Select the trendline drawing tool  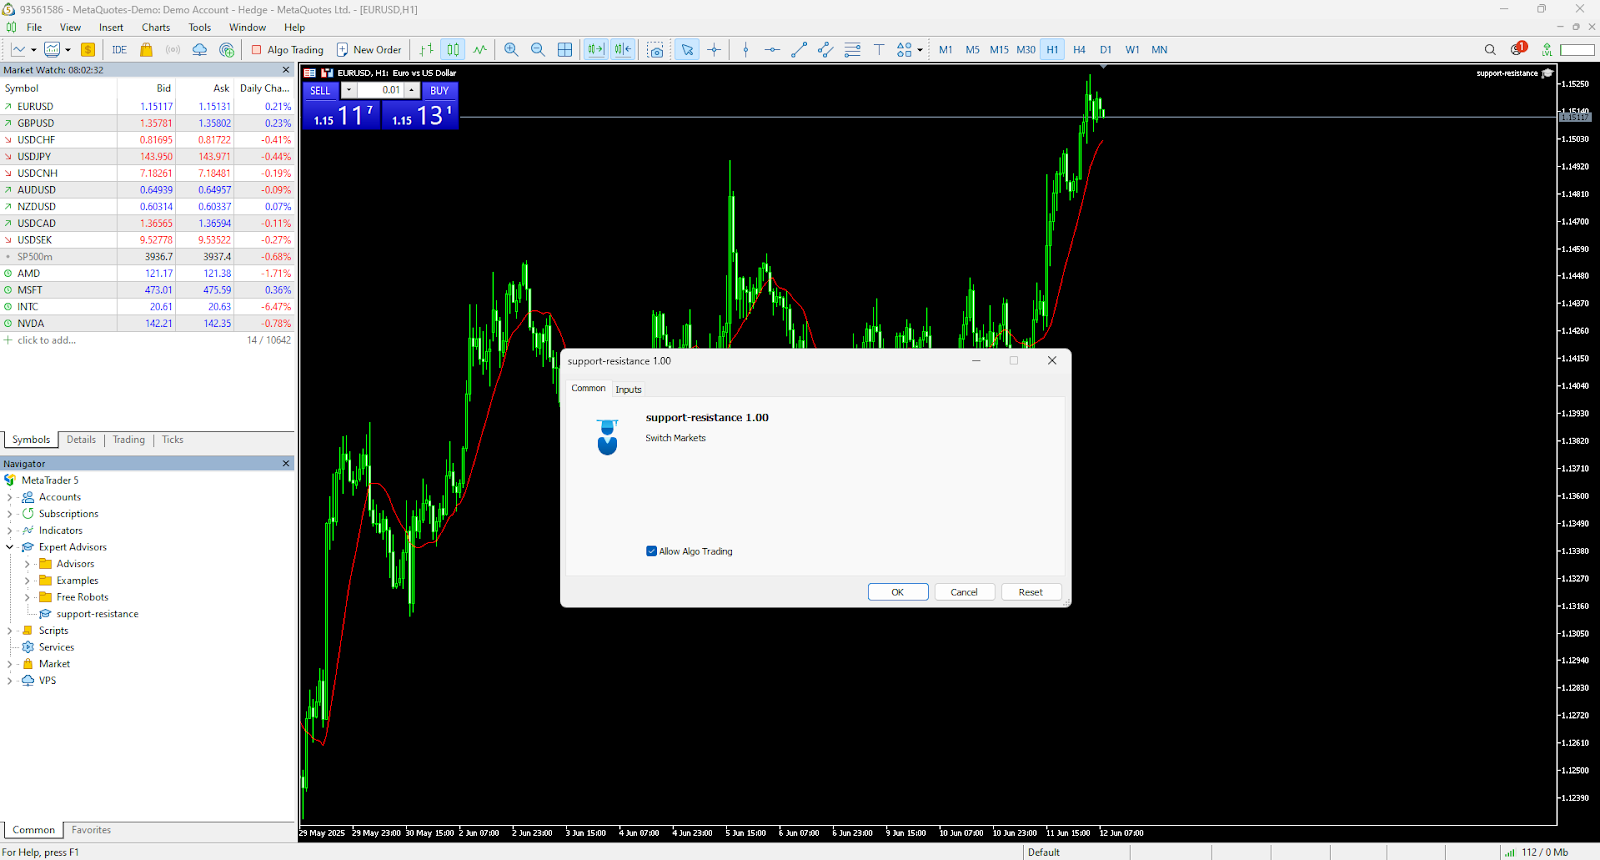point(799,50)
